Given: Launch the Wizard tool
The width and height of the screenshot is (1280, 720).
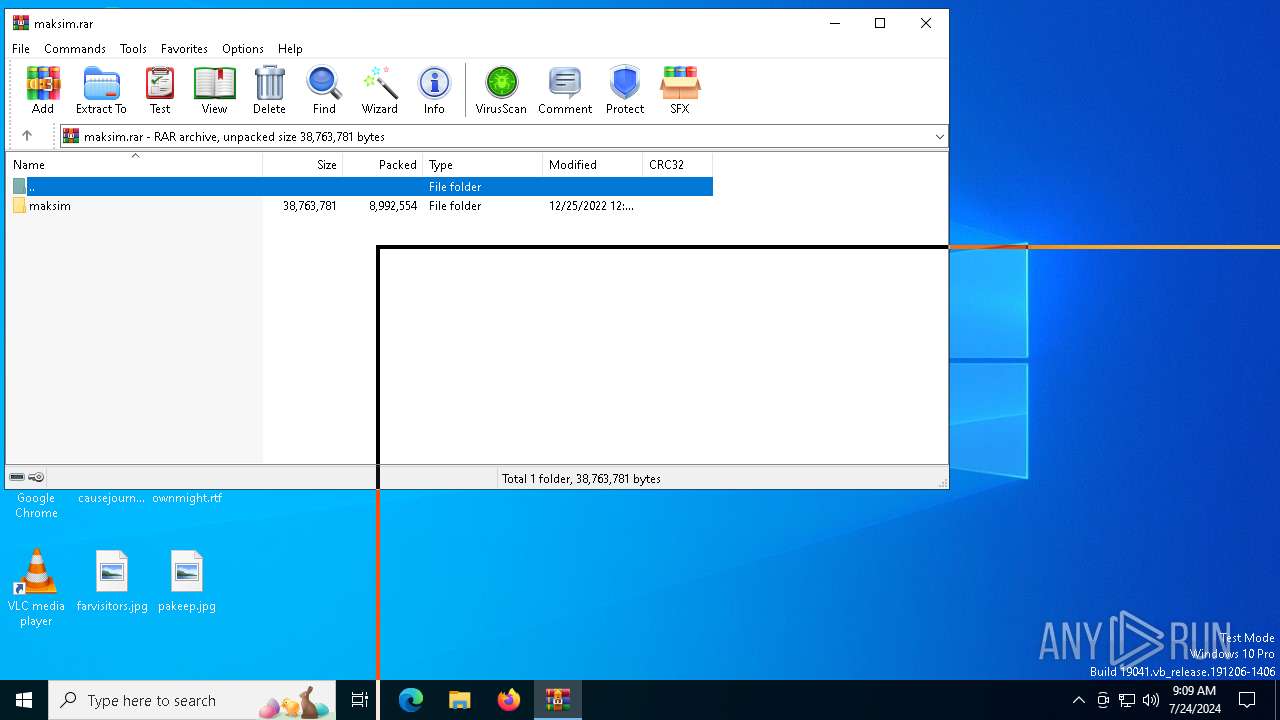Looking at the screenshot, I should (380, 91).
